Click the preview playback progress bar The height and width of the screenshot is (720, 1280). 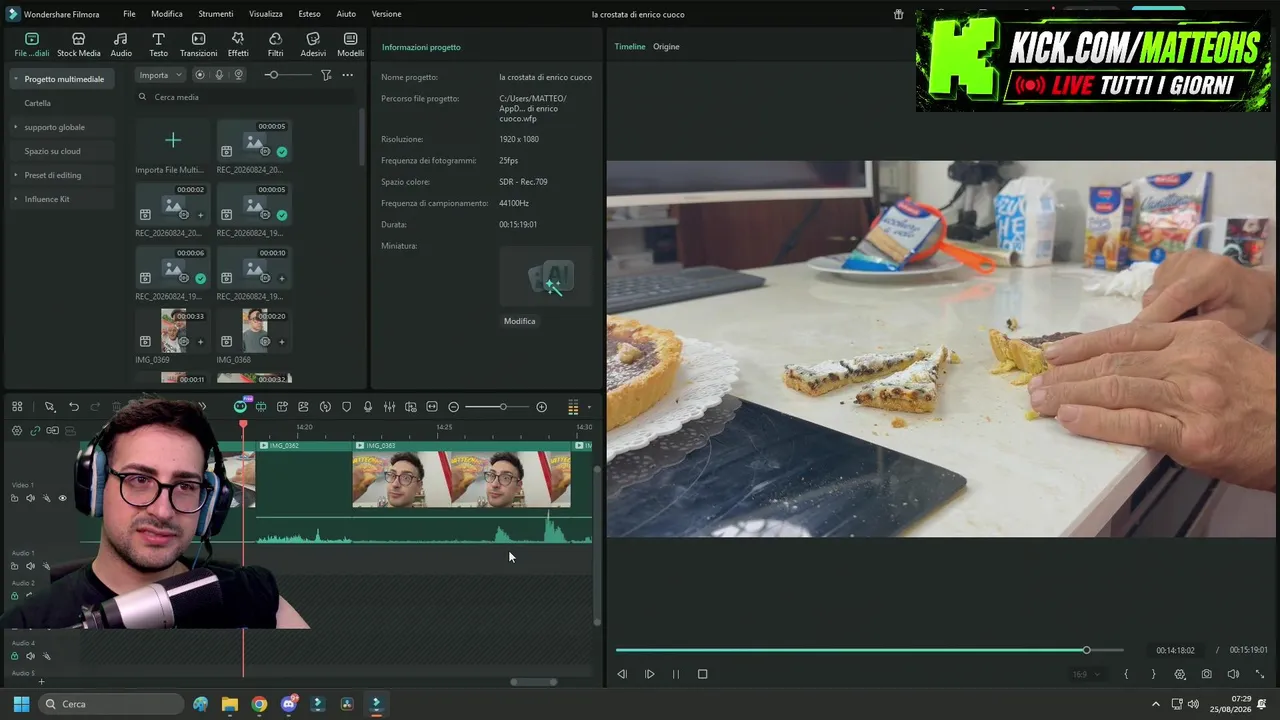tap(869, 650)
